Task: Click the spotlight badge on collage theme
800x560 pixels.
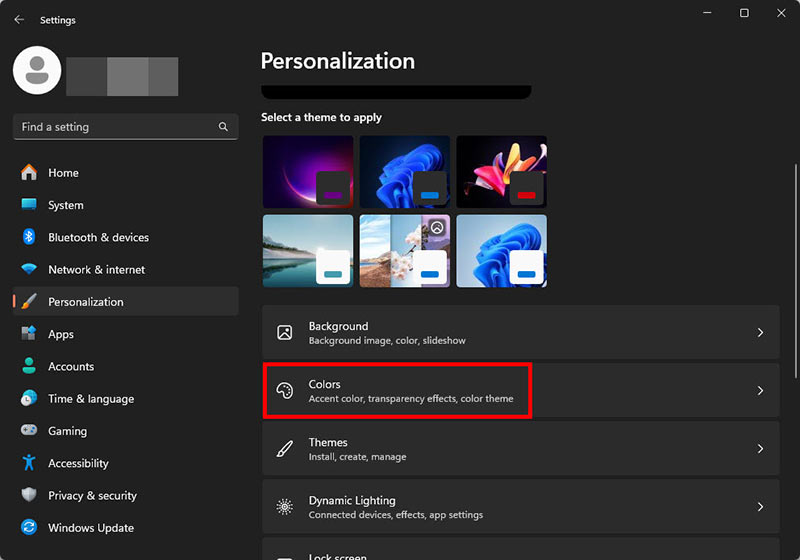Action: click(x=437, y=227)
